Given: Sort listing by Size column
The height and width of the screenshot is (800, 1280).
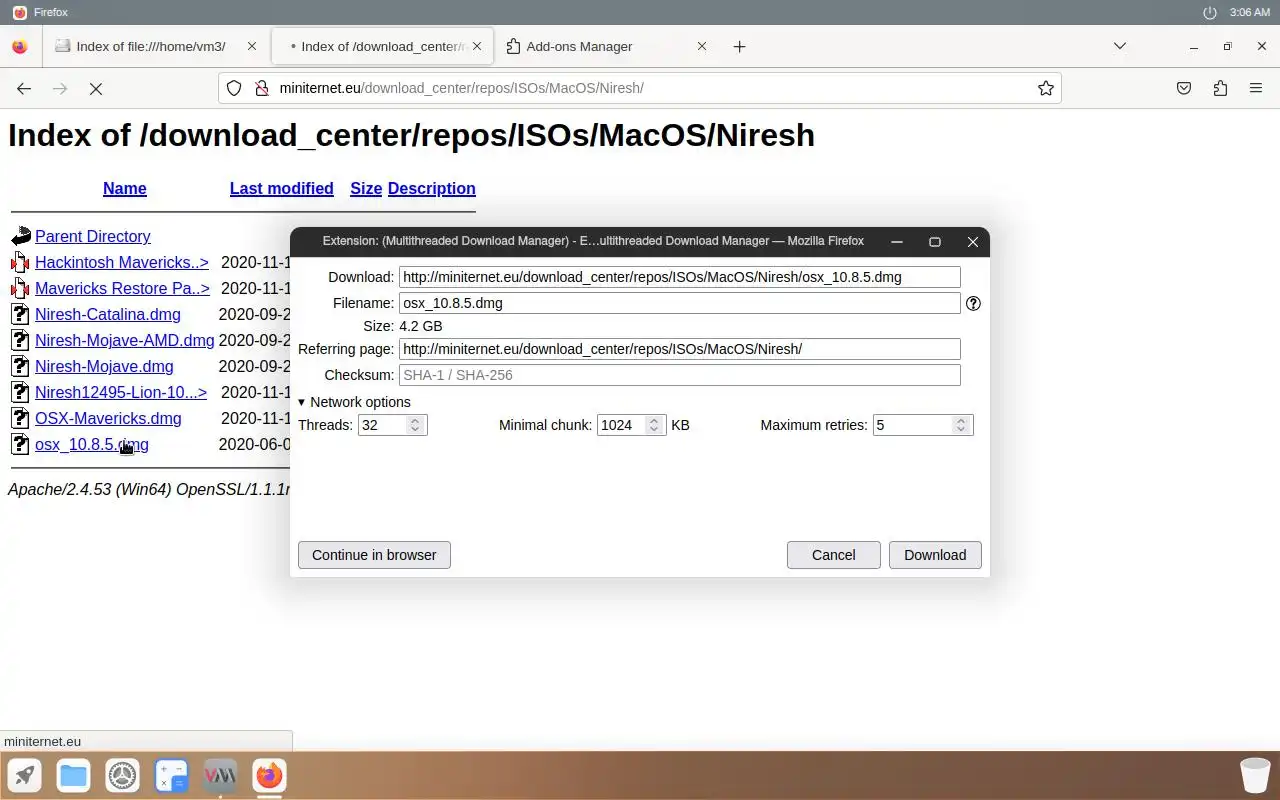Looking at the screenshot, I should point(366,189).
